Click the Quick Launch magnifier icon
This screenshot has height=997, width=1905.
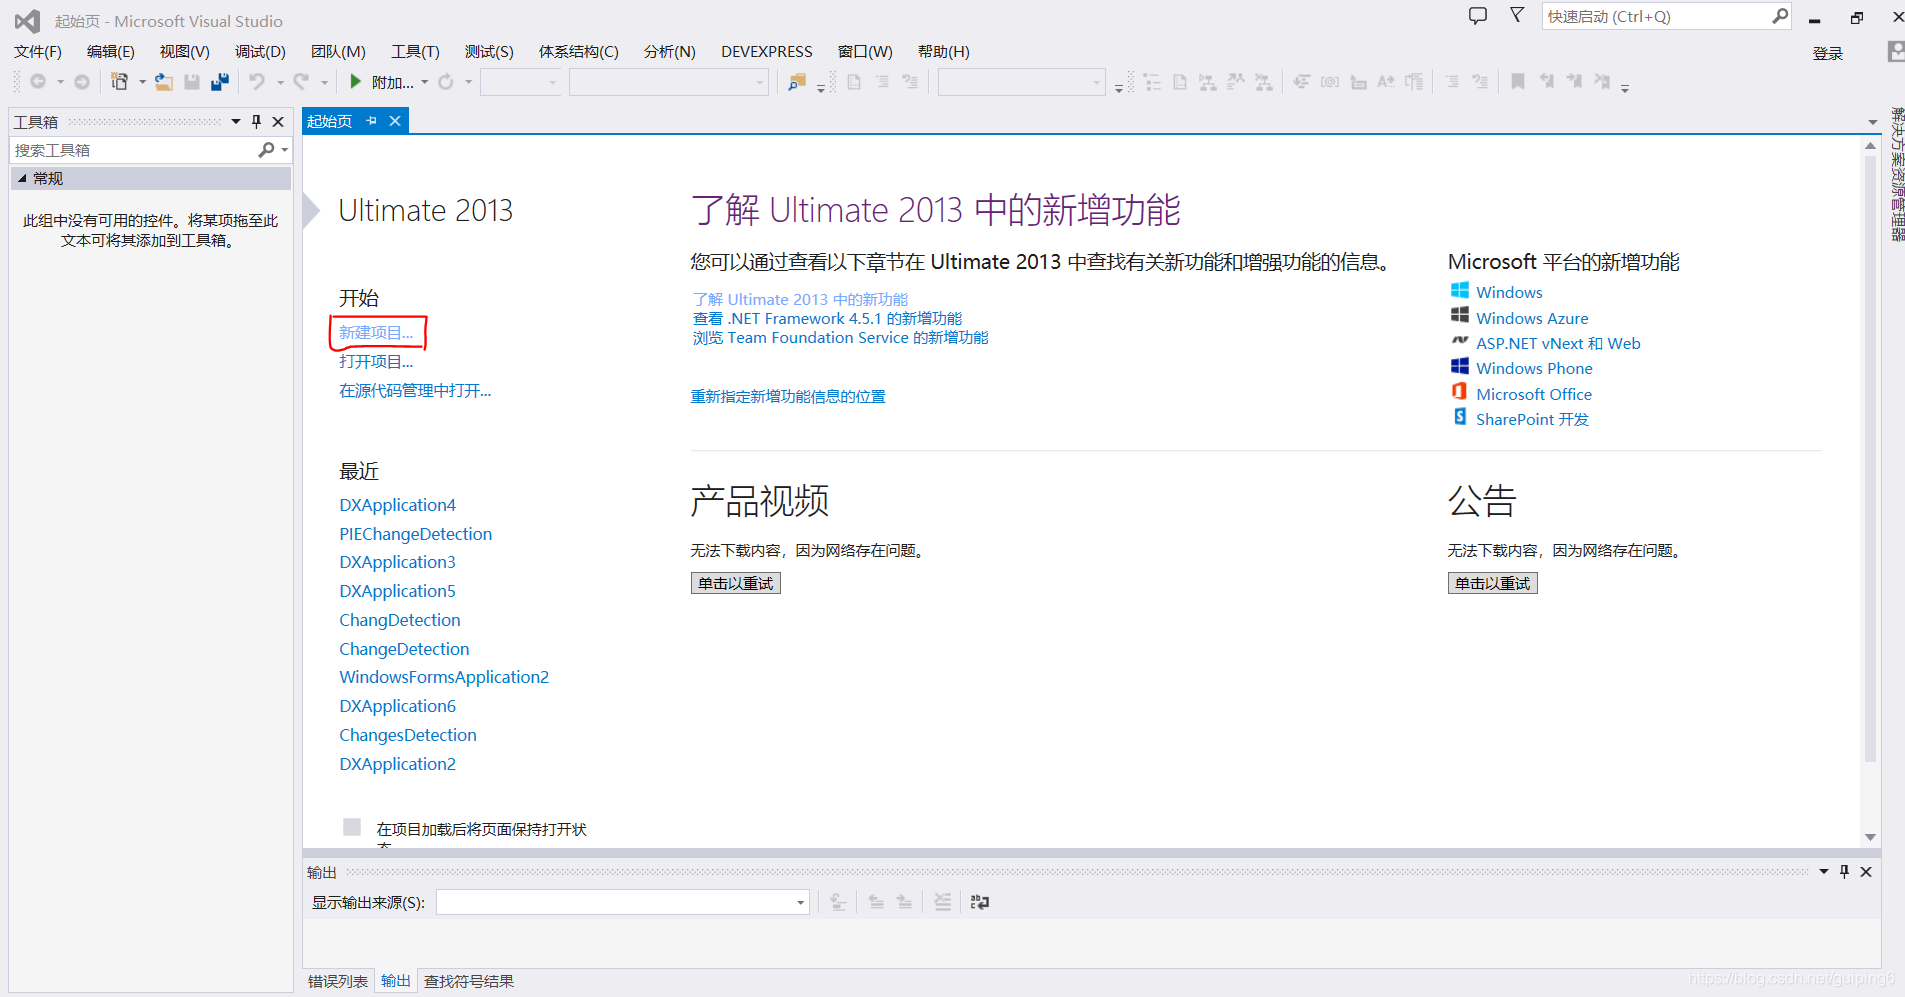click(1780, 16)
